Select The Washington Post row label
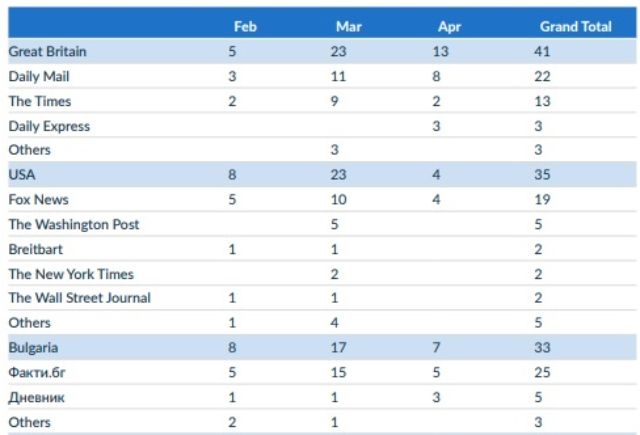The width and height of the screenshot is (640, 435). coord(74,225)
